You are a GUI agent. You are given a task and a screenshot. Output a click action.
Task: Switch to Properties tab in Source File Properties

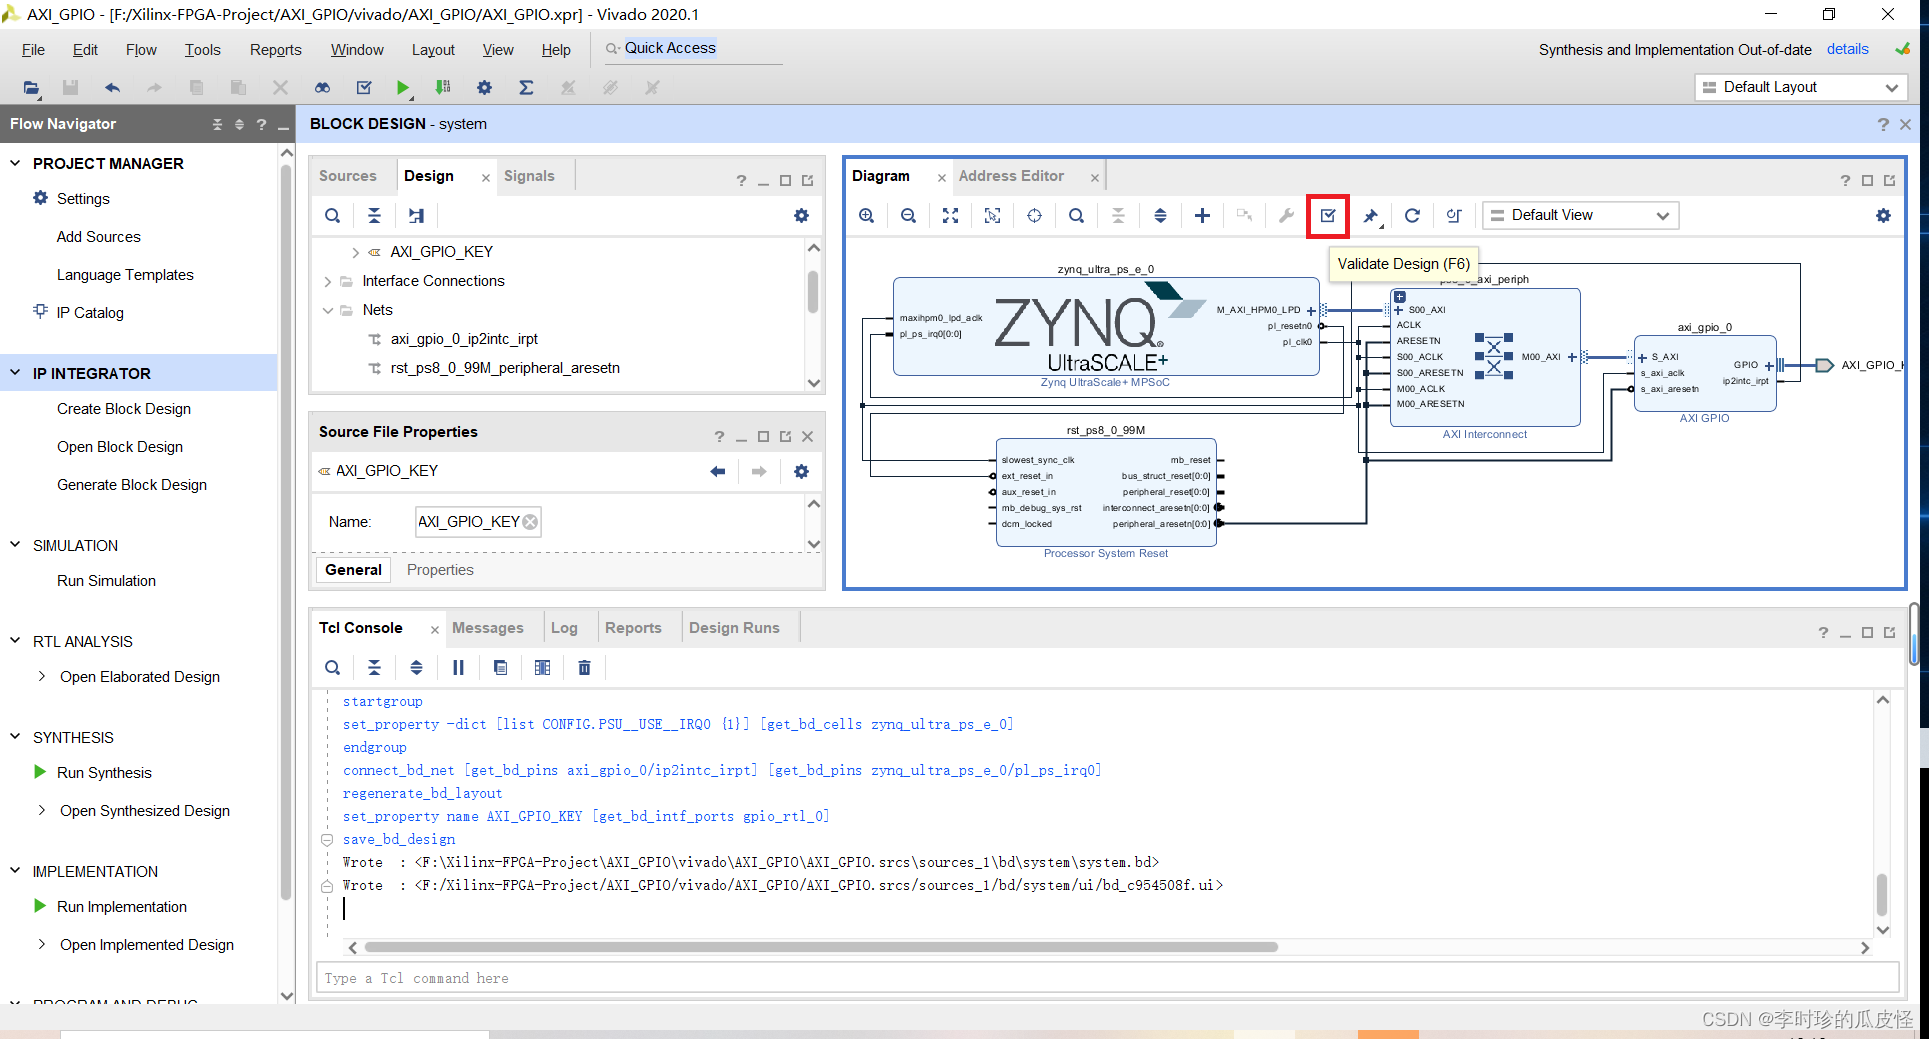pyautogui.click(x=440, y=570)
